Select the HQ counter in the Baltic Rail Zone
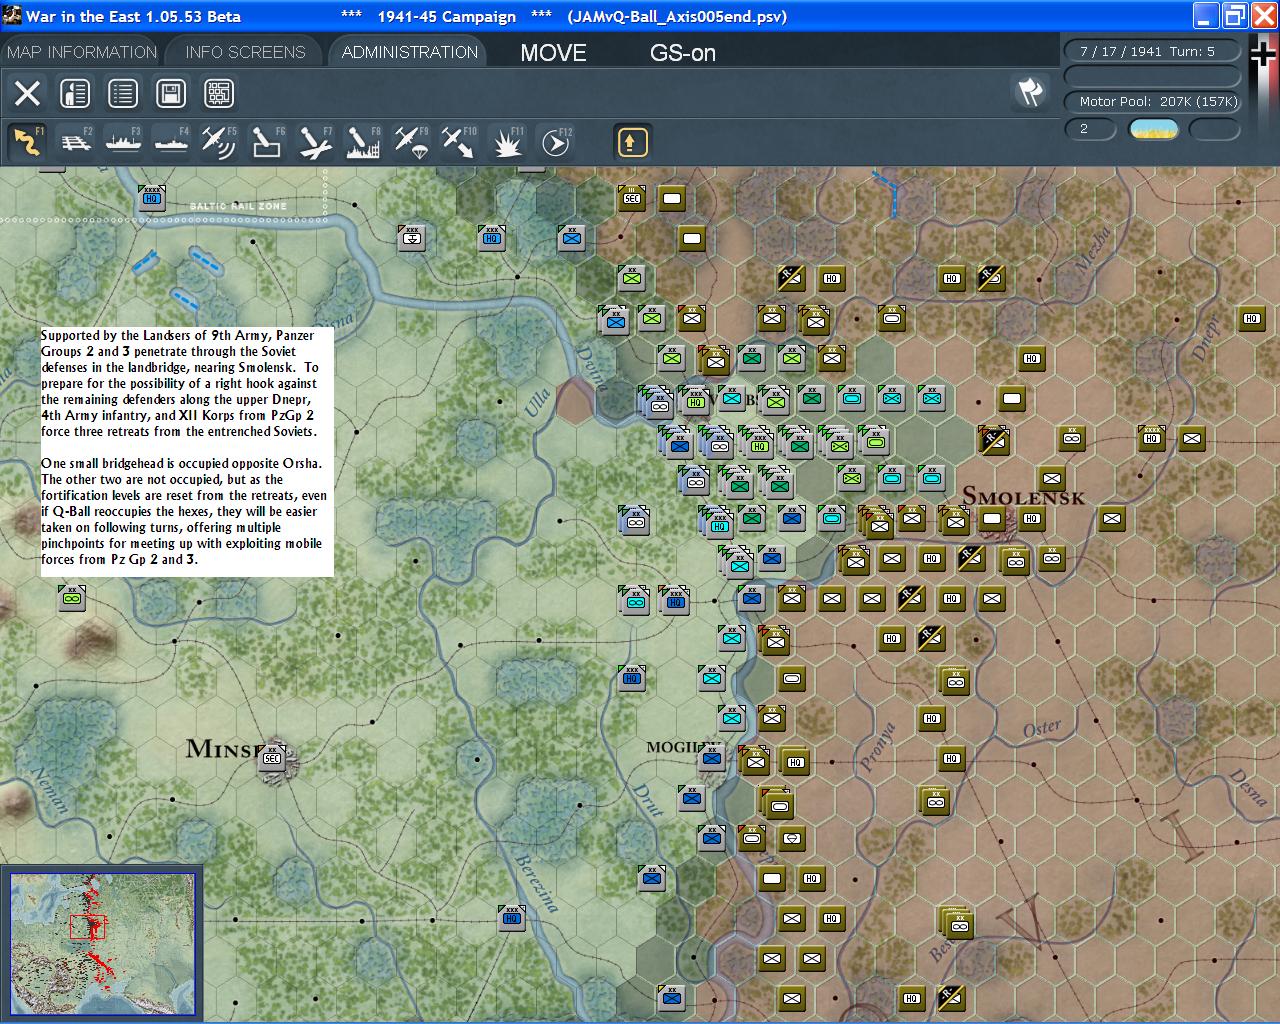Viewport: 1280px width, 1024px height. pyautogui.click(x=152, y=198)
